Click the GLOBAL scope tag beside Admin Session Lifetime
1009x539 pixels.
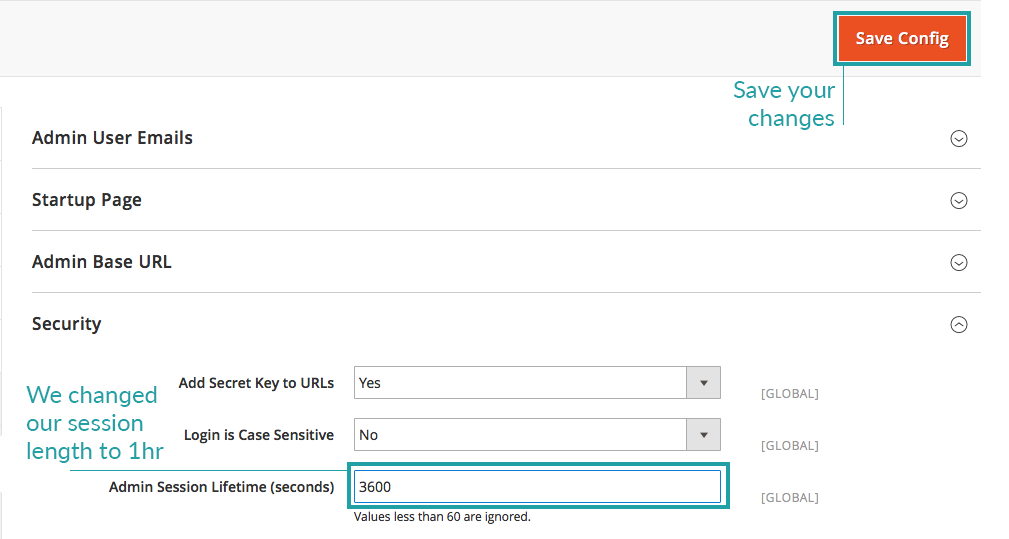coord(789,498)
